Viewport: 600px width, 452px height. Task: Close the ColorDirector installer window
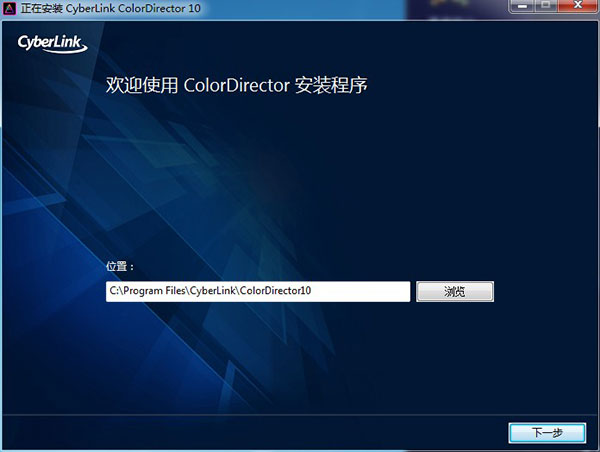[578, 6]
